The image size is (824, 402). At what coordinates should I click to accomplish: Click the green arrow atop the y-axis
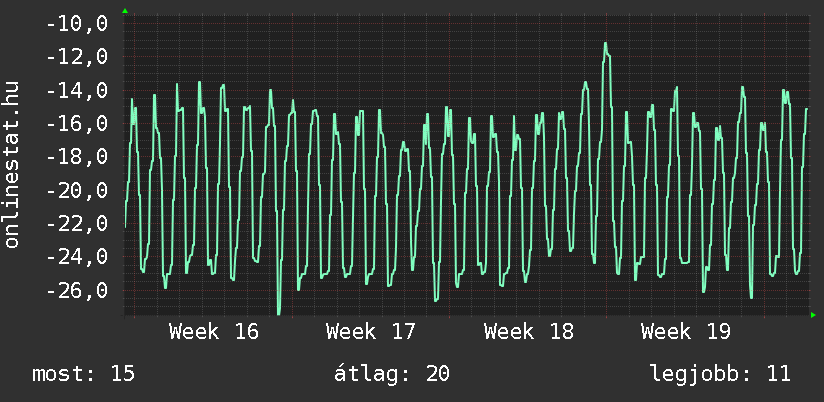point(125,11)
